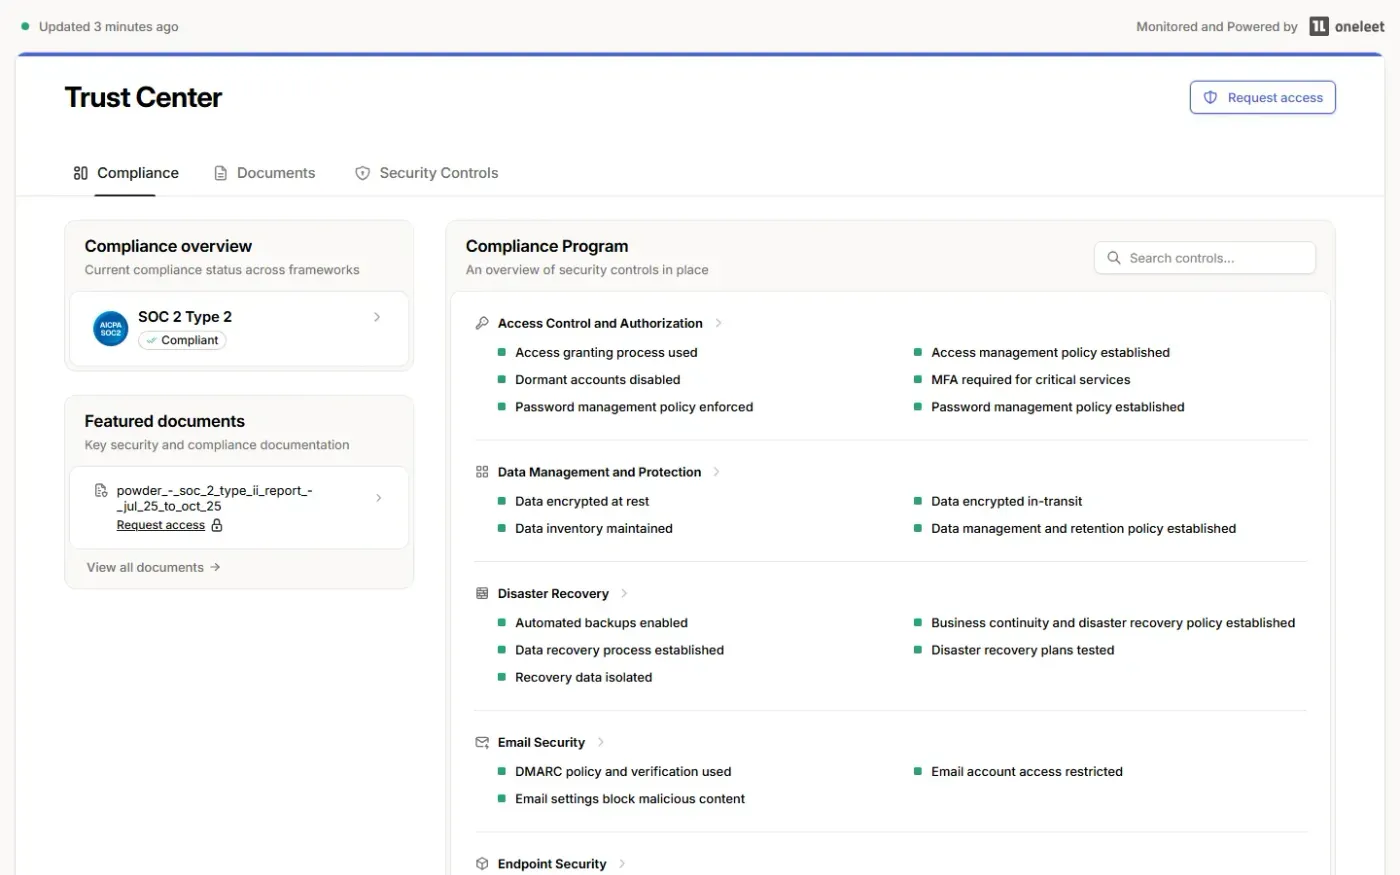Image resolution: width=1400 pixels, height=875 pixels.
Task: Switch to the Documents tab
Action: point(265,173)
